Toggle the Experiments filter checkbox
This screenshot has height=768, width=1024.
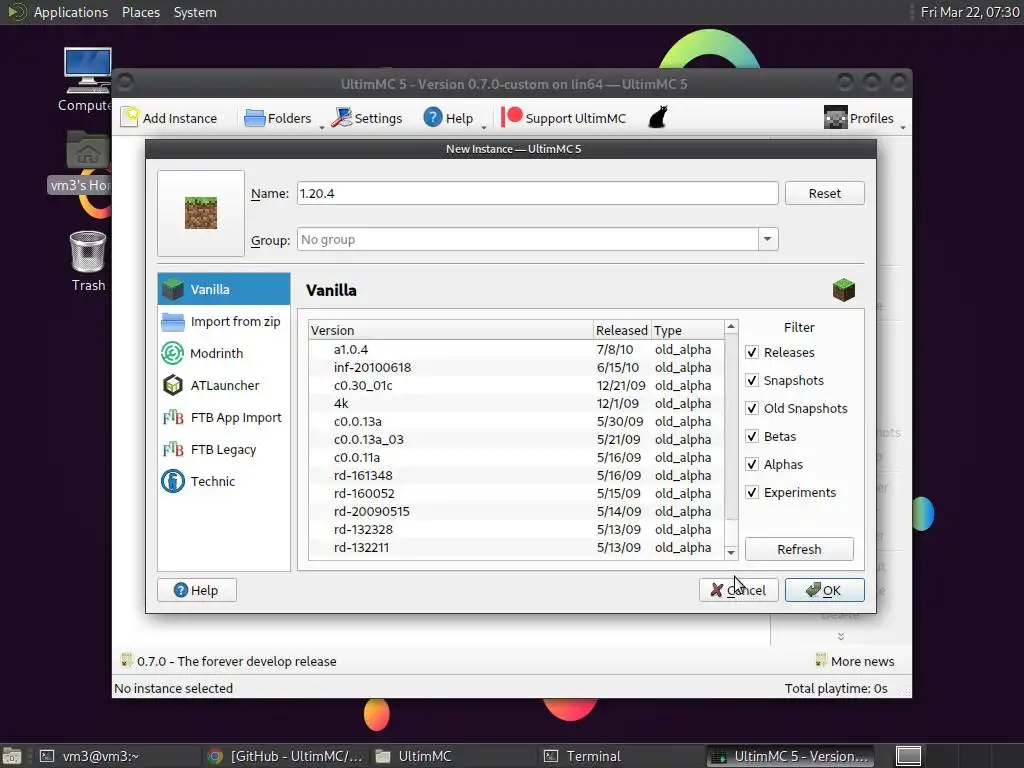[752, 493]
